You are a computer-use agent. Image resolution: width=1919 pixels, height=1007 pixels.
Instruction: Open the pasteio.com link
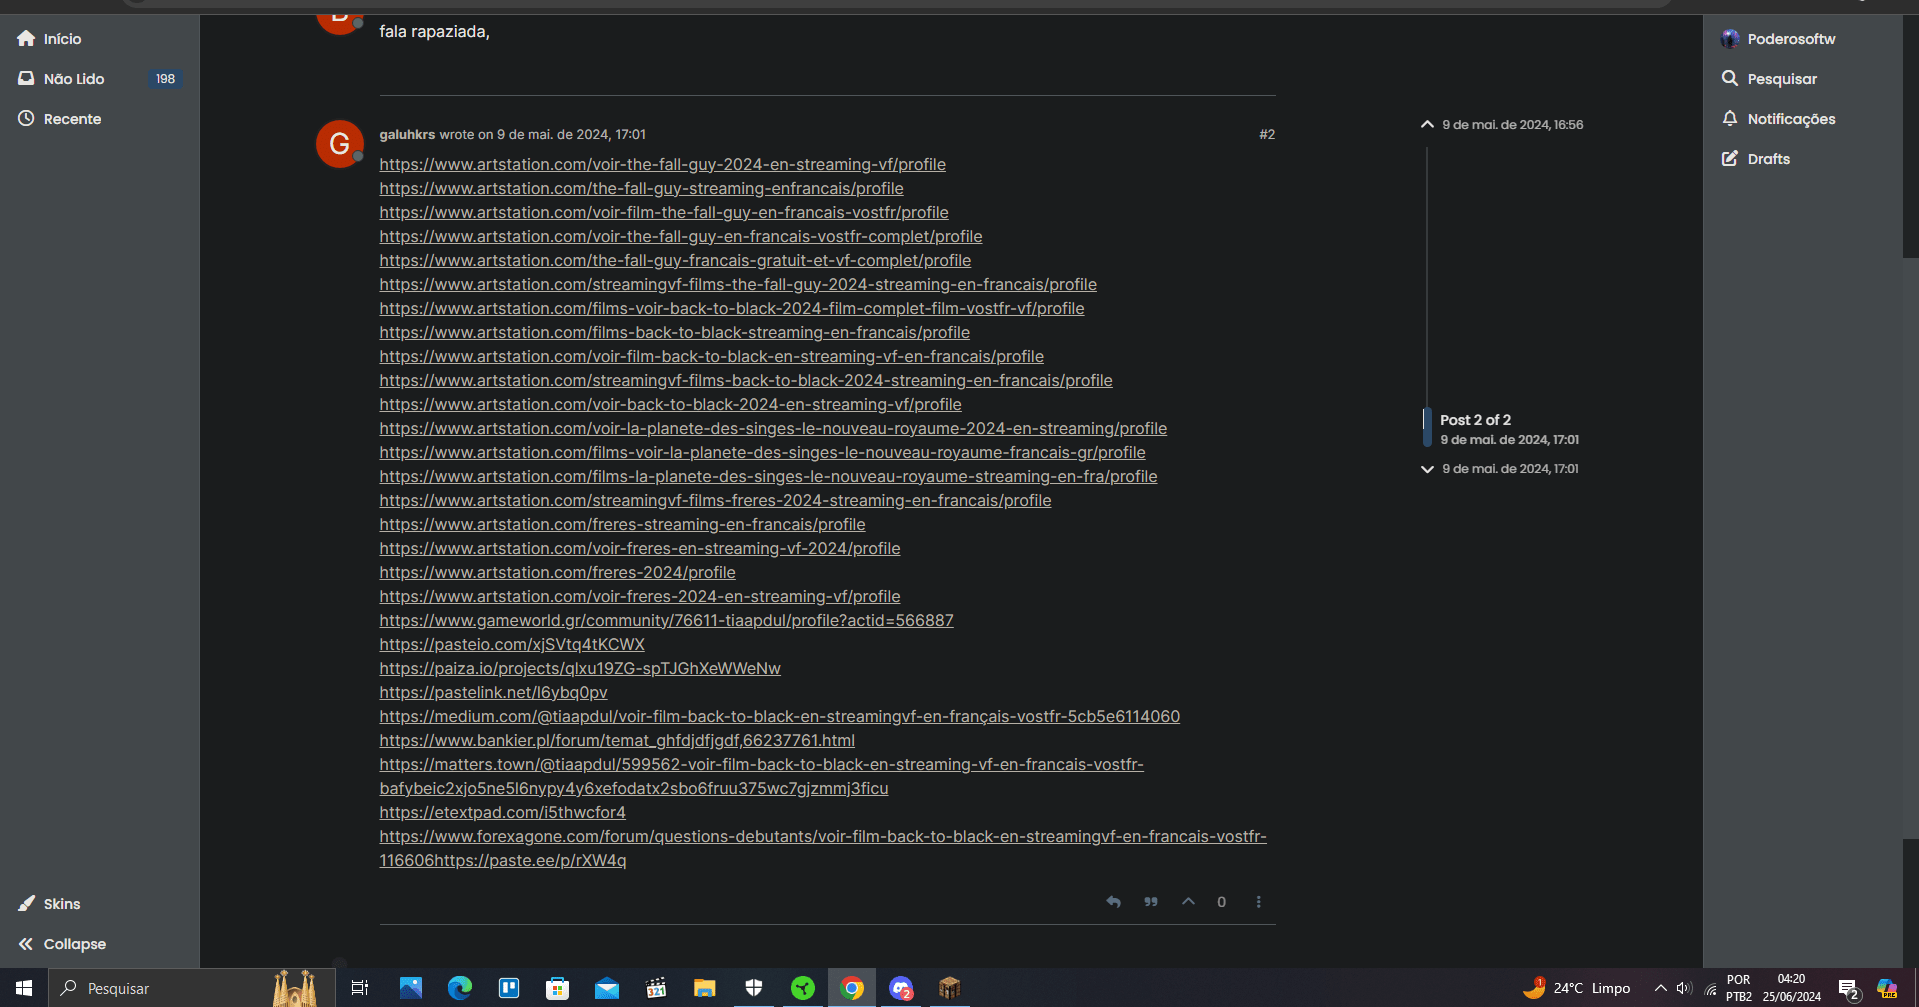click(512, 645)
